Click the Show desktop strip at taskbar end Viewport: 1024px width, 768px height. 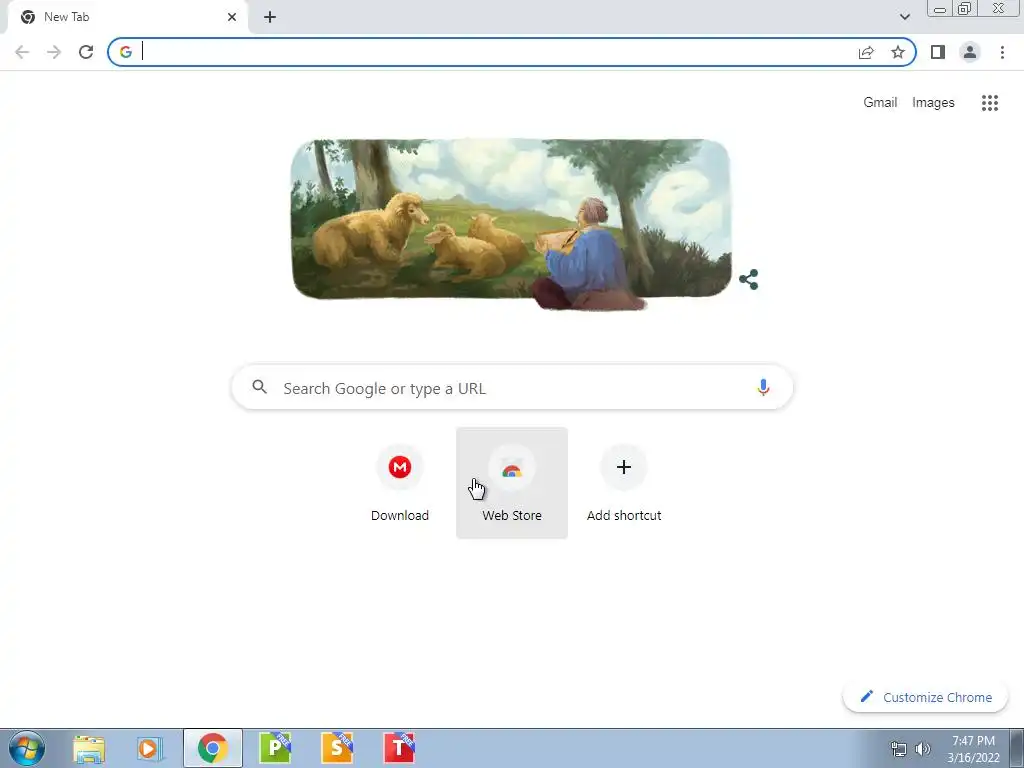(1017, 748)
